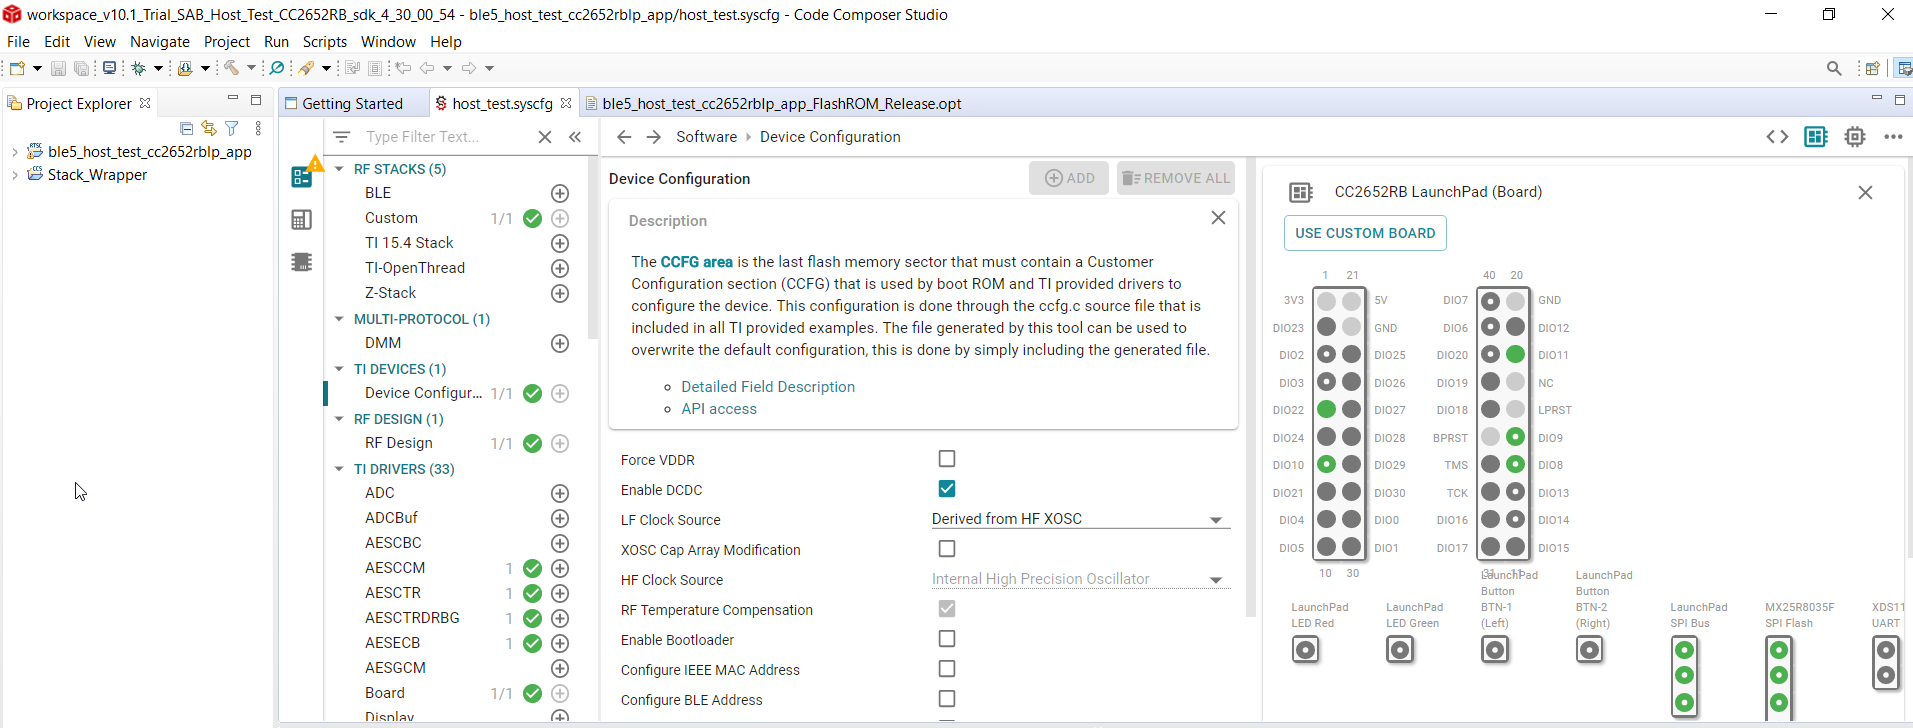The width and height of the screenshot is (1913, 728).
Task: Click the Flash pen toolbar icon
Action: coord(306,68)
